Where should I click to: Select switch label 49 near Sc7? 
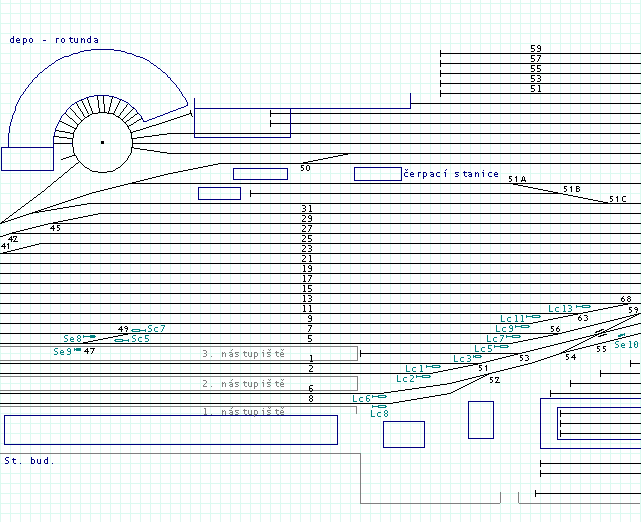pos(123,329)
